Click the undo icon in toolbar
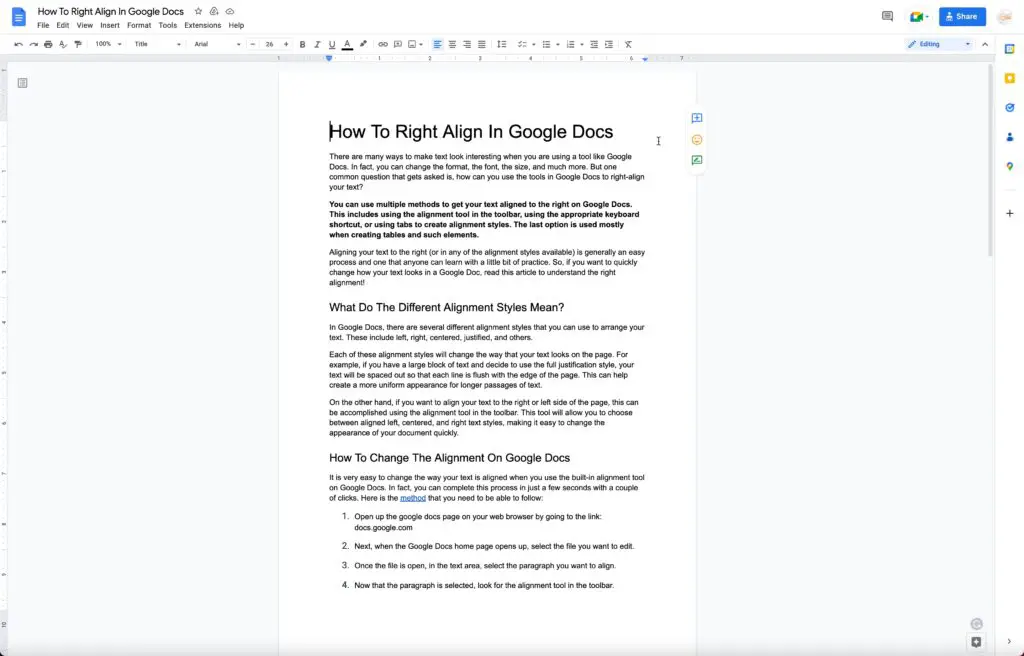Screen dimensions: 1024x656 18,44
